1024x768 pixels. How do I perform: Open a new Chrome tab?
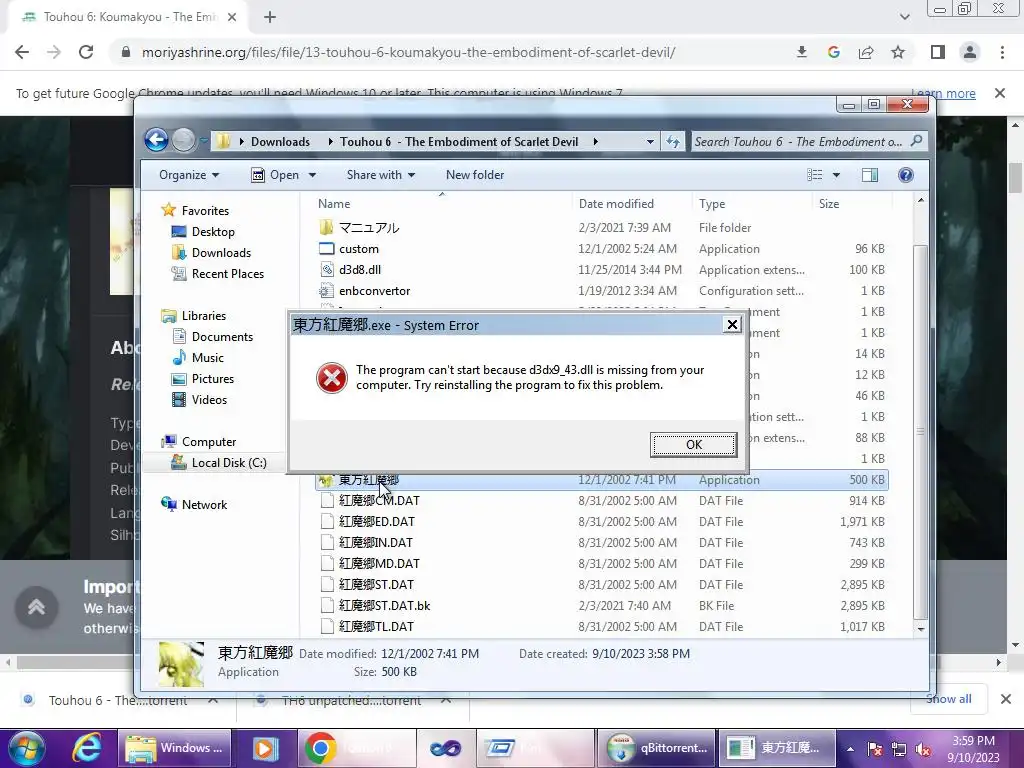click(270, 17)
